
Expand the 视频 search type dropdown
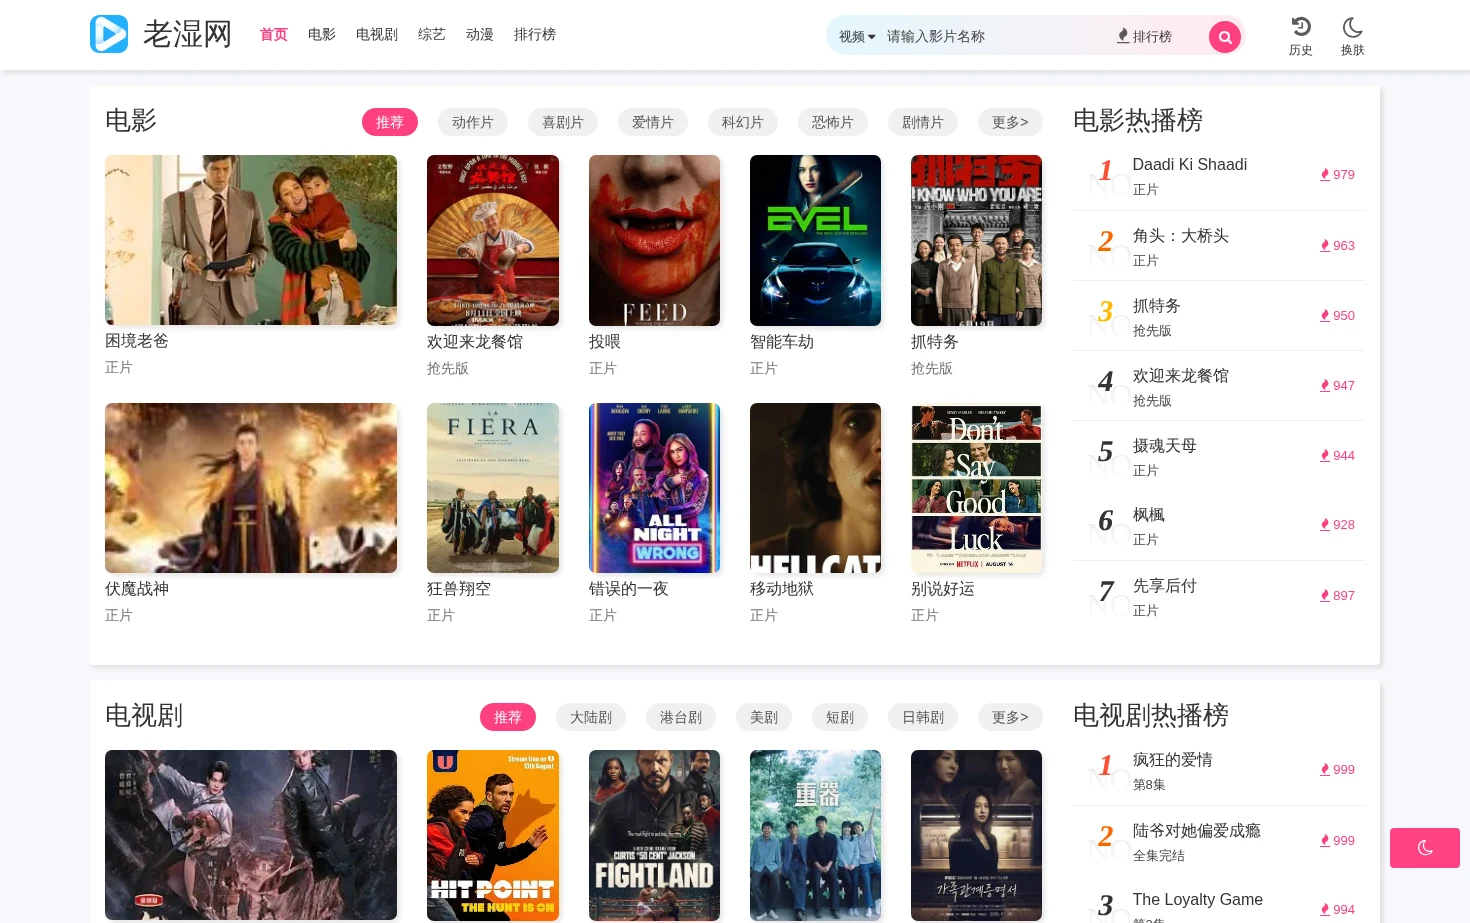[x=857, y=36]
